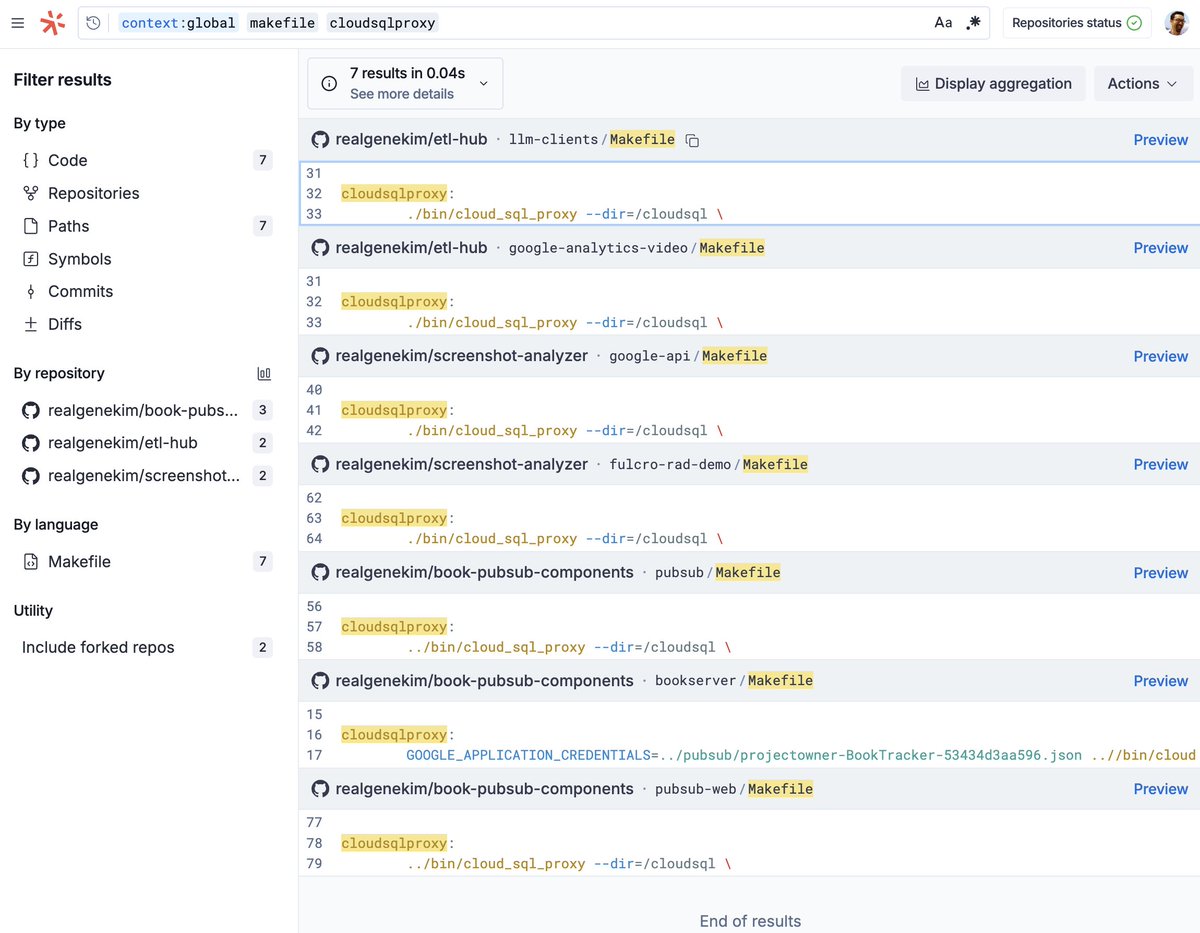The image size is (1200, 933).
Task: Open the Actions dropdown
Action: coord(1142,84)
